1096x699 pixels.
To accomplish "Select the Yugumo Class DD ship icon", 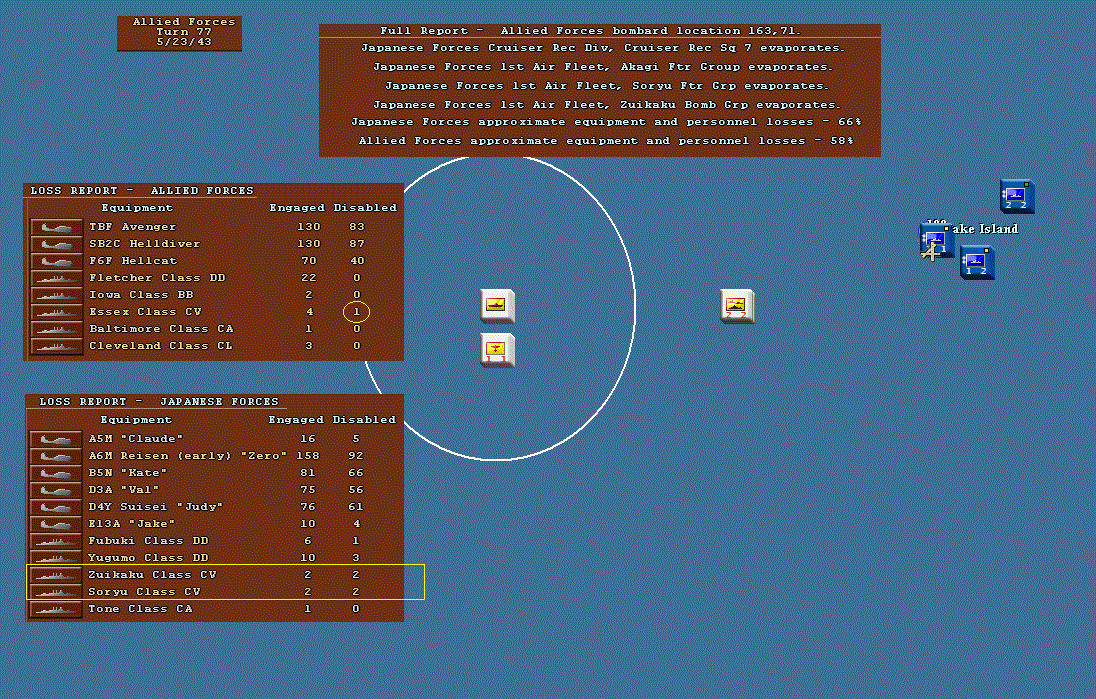I will click(56, 558).
